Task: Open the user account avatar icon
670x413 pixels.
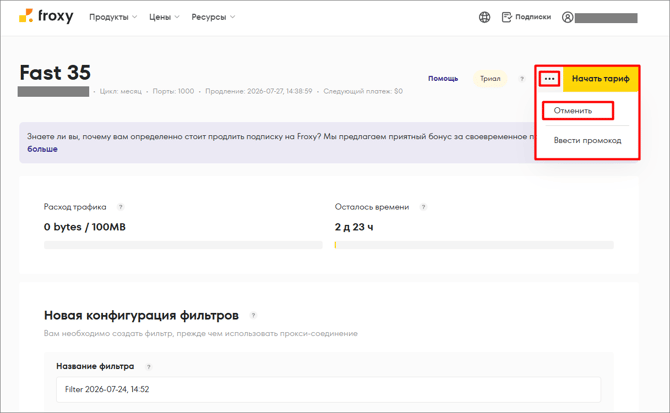Action: click(567, 17)
